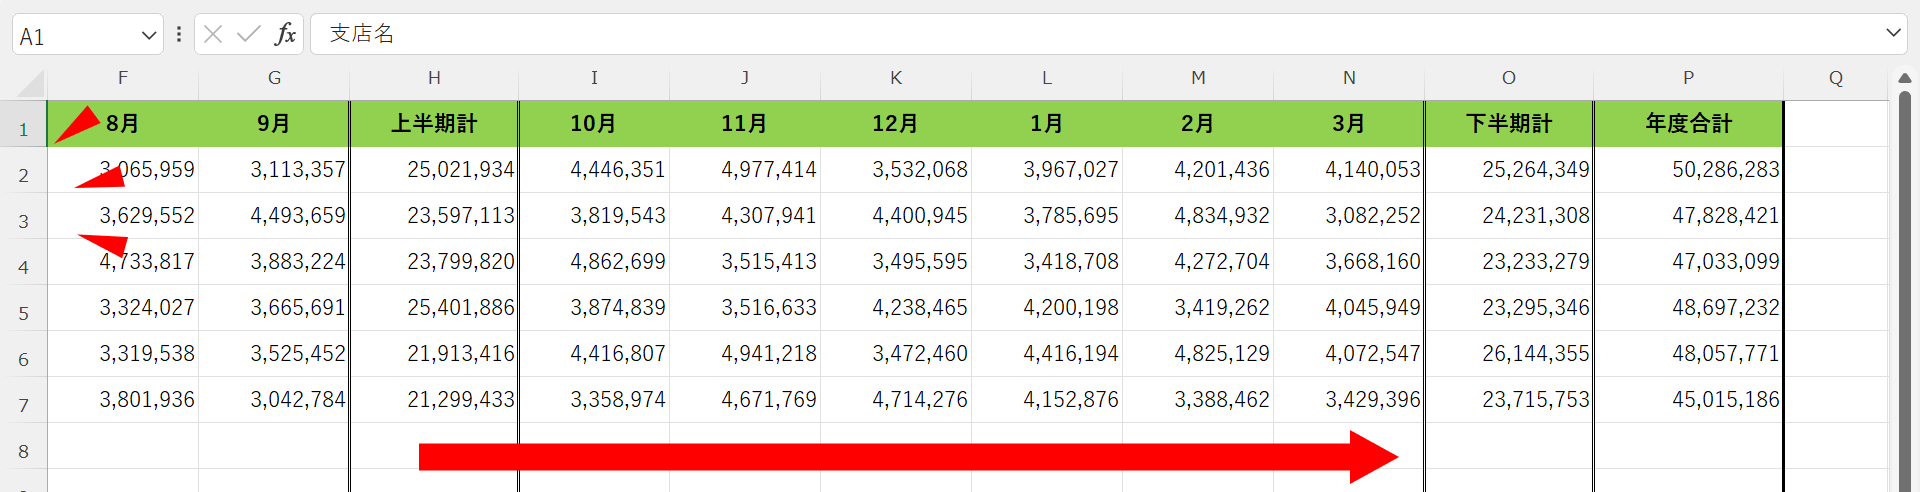Click the Select All corner triangle
The image size is (1920, 492).
(x=30, y=83)
